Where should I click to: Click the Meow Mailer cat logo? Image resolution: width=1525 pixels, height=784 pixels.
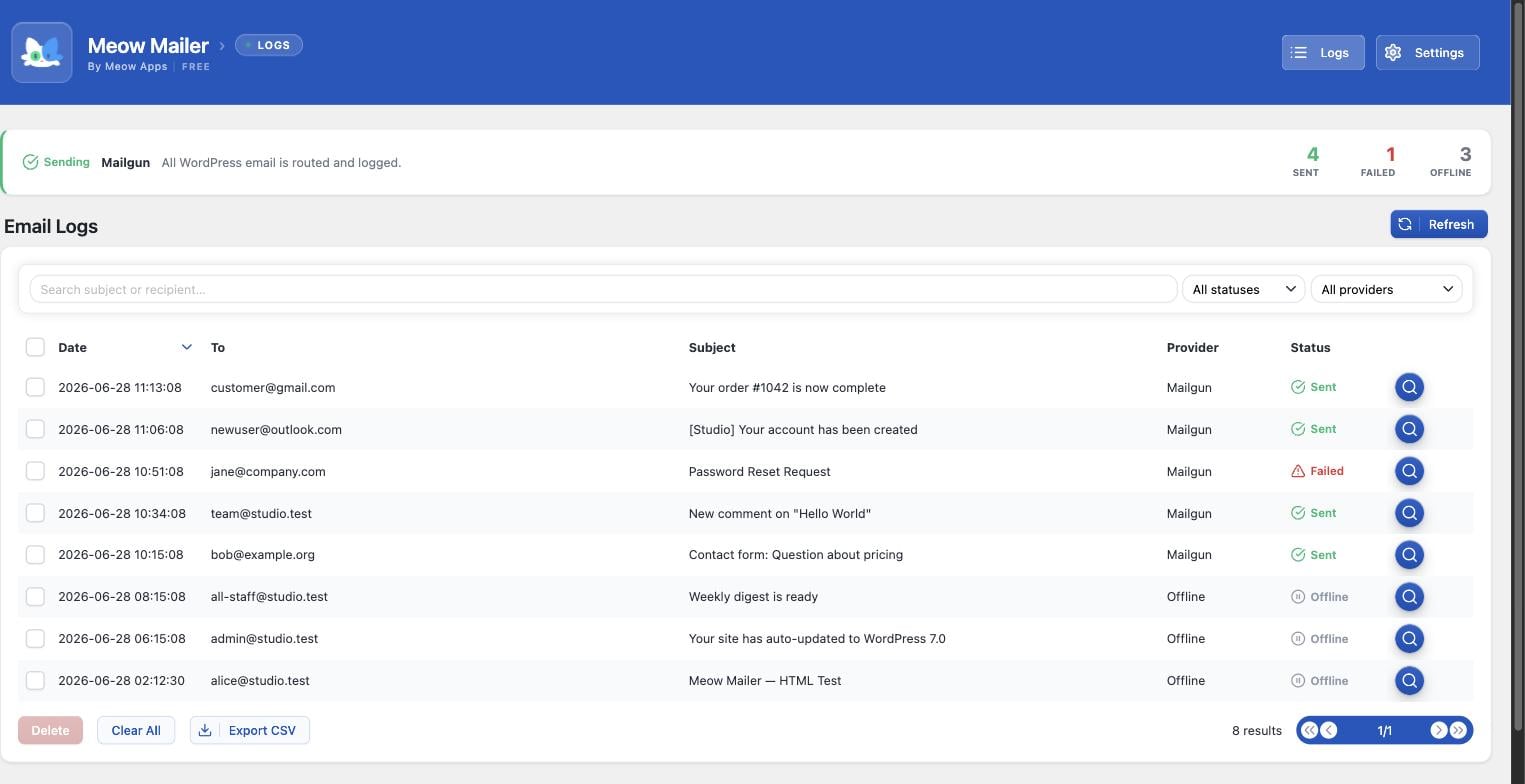[x=42, y=52]
